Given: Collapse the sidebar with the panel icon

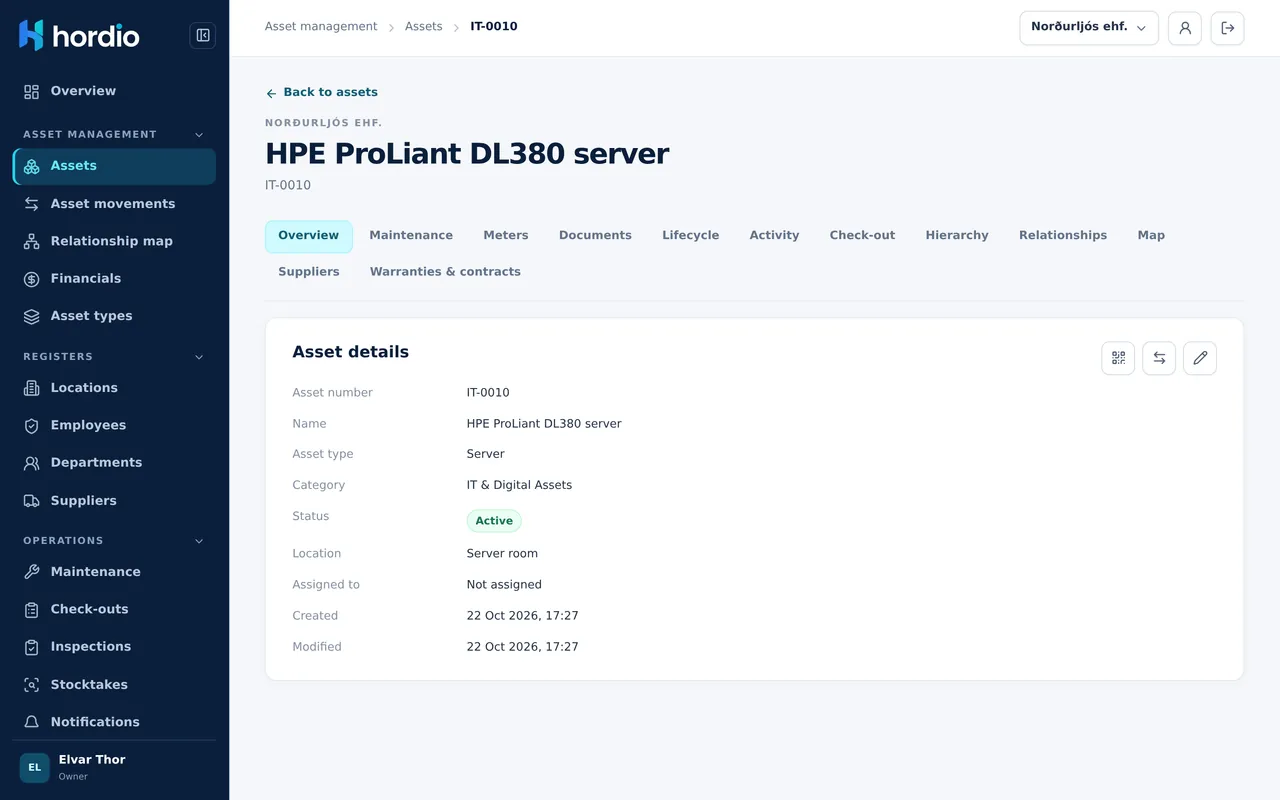Looking at the screenshot, I should click(203, 36).
